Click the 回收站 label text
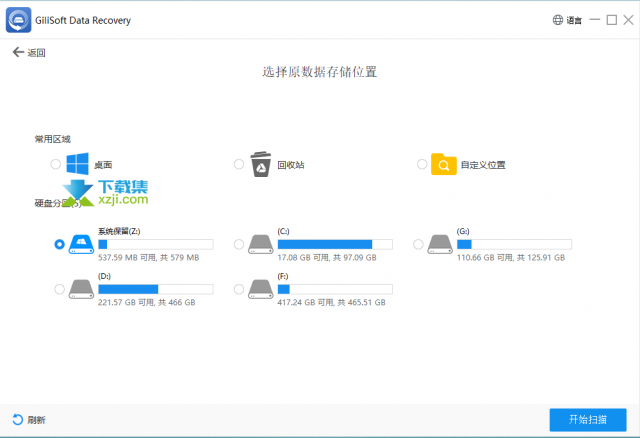The image size is (640, 438). tap(291, 165)
